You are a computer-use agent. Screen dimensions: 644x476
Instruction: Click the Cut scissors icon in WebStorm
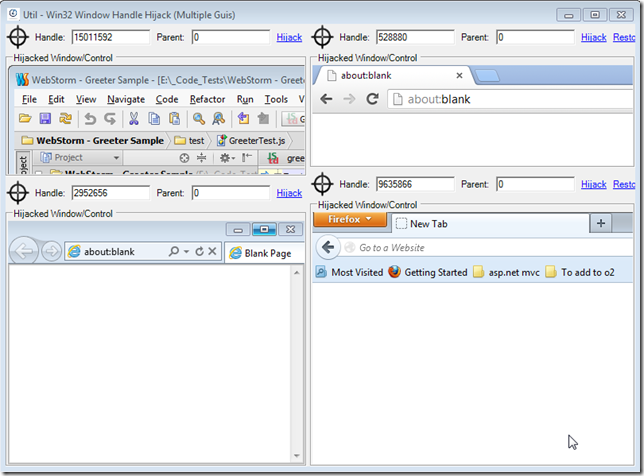(133, 119)
